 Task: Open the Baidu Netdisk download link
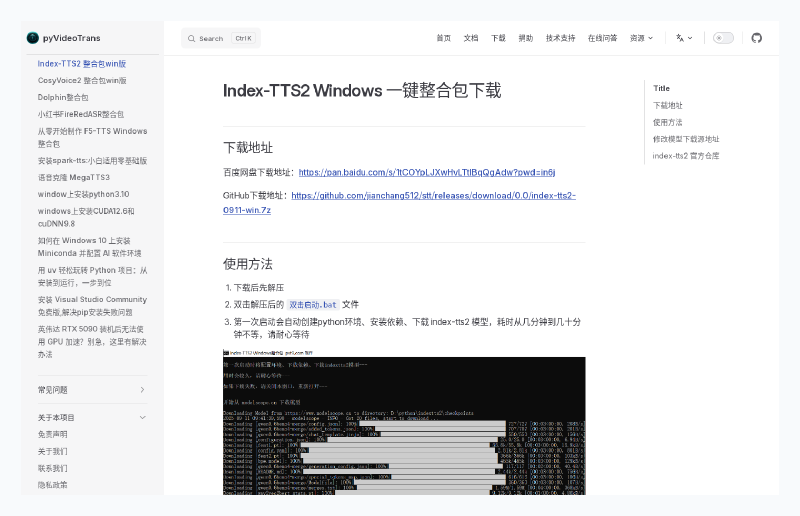427,172
